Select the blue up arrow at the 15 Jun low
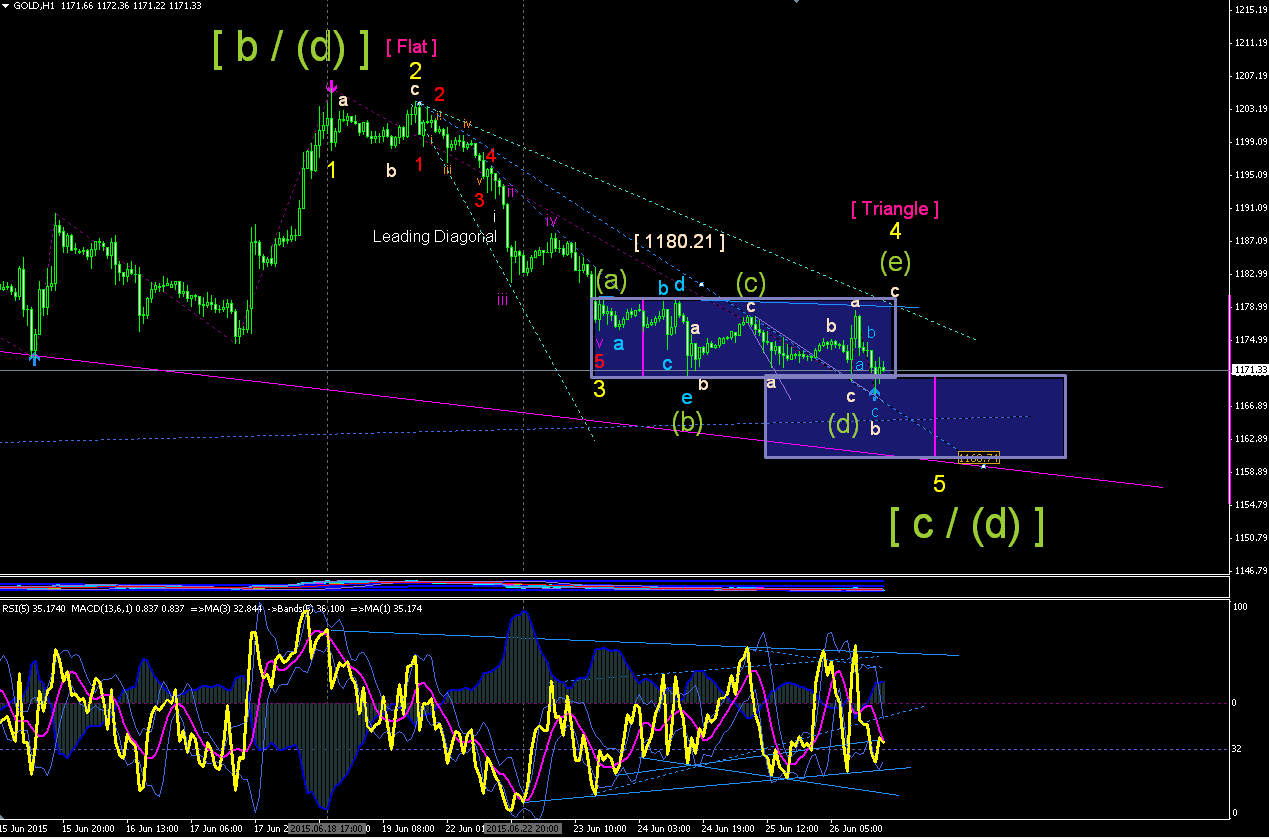The image size is (1269, 839). tap(35, 357)
